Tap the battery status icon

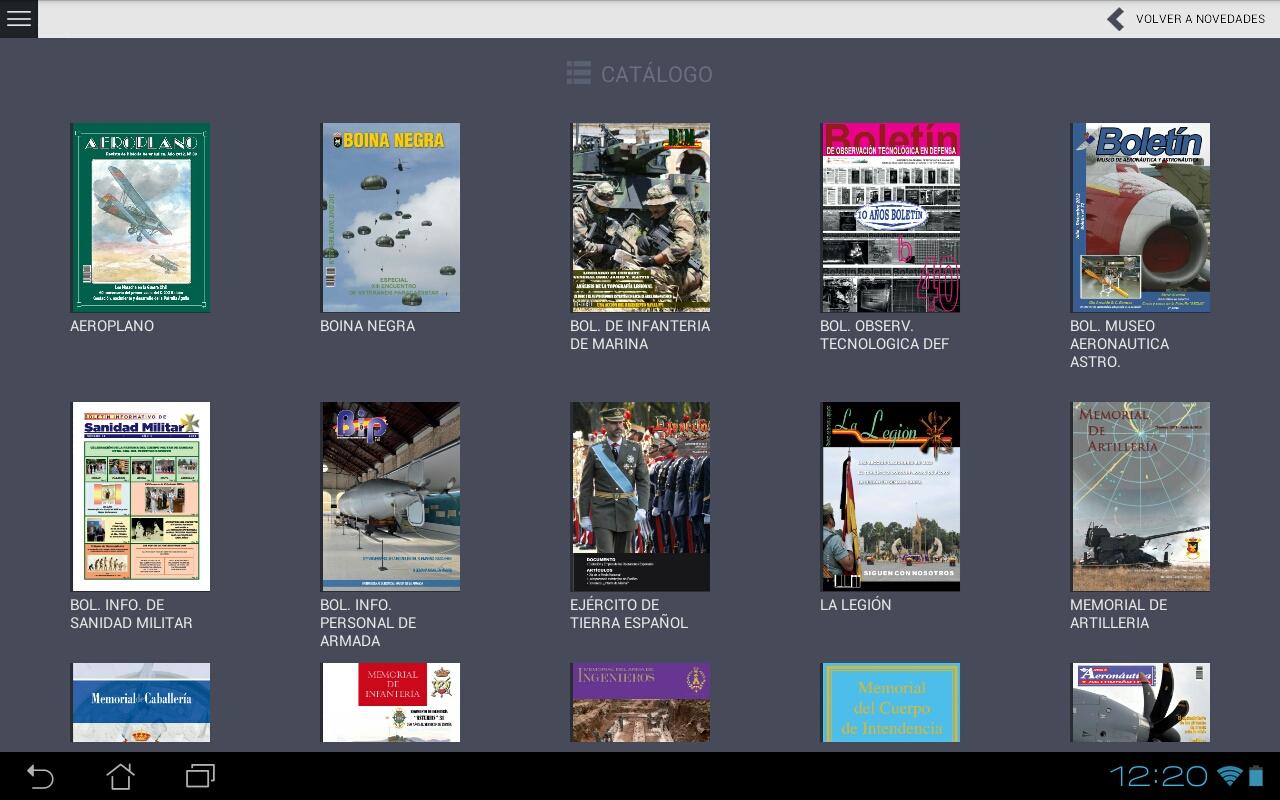point(1257,776)
